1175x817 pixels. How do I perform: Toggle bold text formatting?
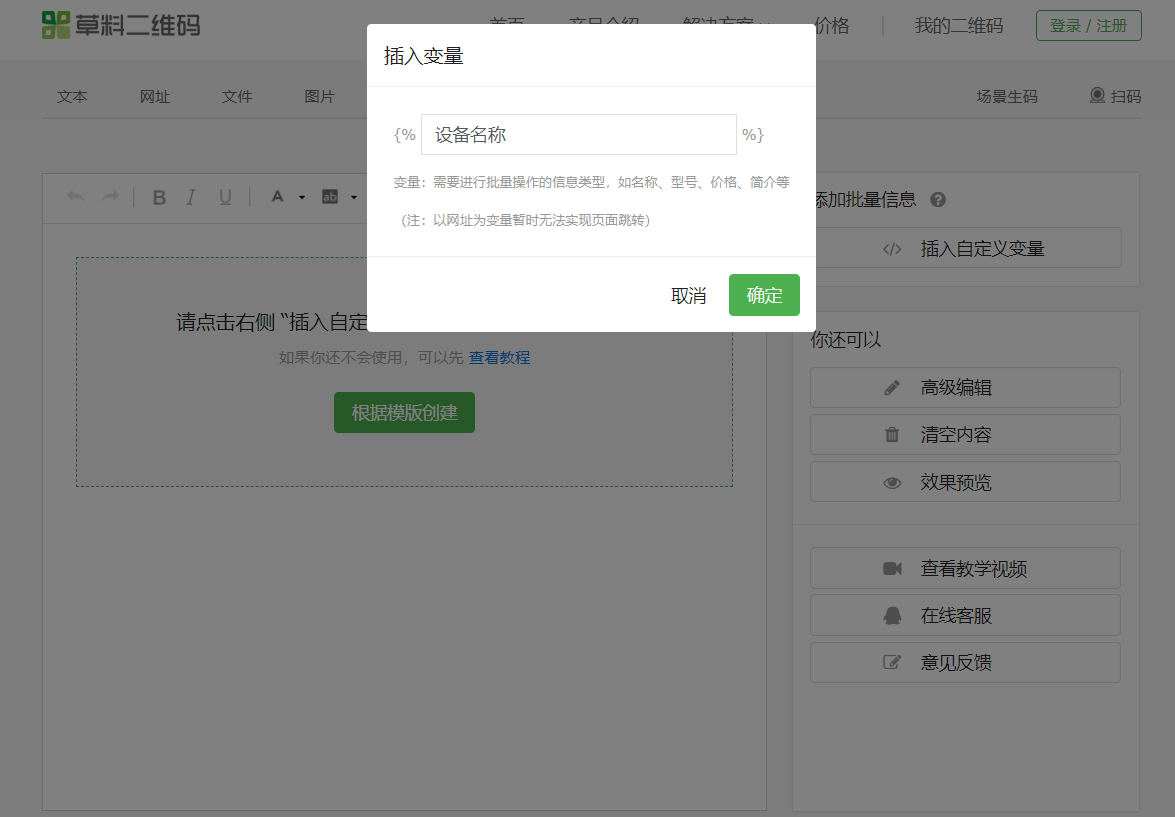(159, 197)
